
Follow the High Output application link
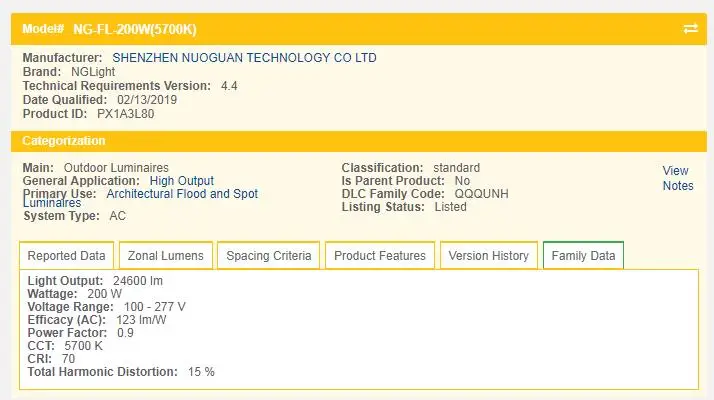(181, 181)
